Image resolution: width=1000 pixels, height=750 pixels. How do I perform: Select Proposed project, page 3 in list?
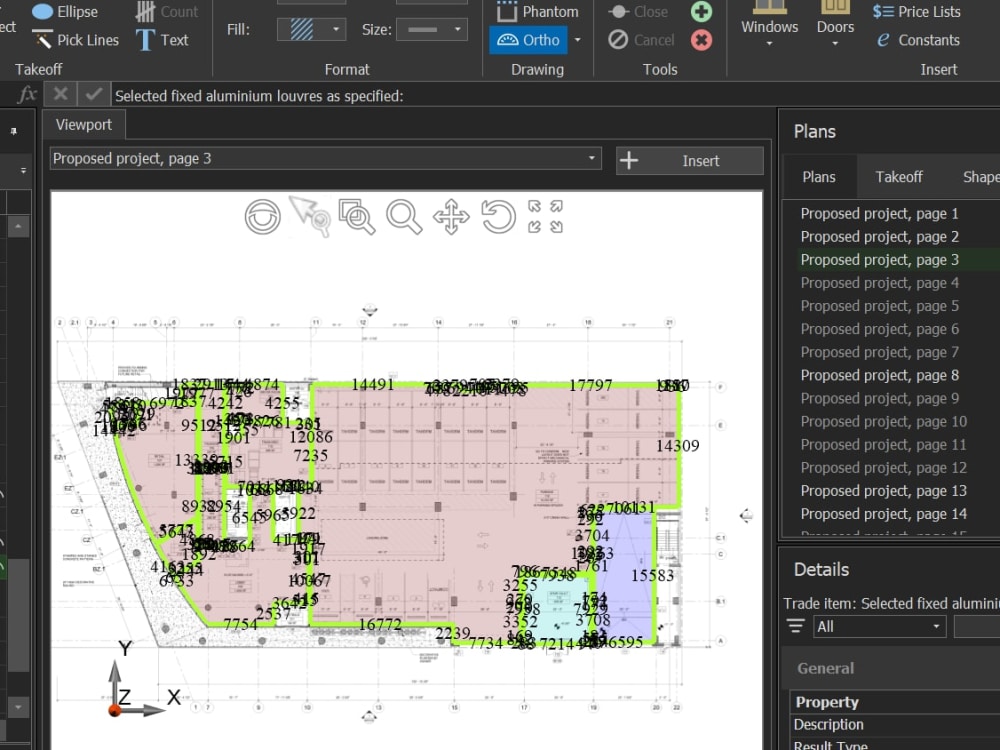click(x=879, y=260)
